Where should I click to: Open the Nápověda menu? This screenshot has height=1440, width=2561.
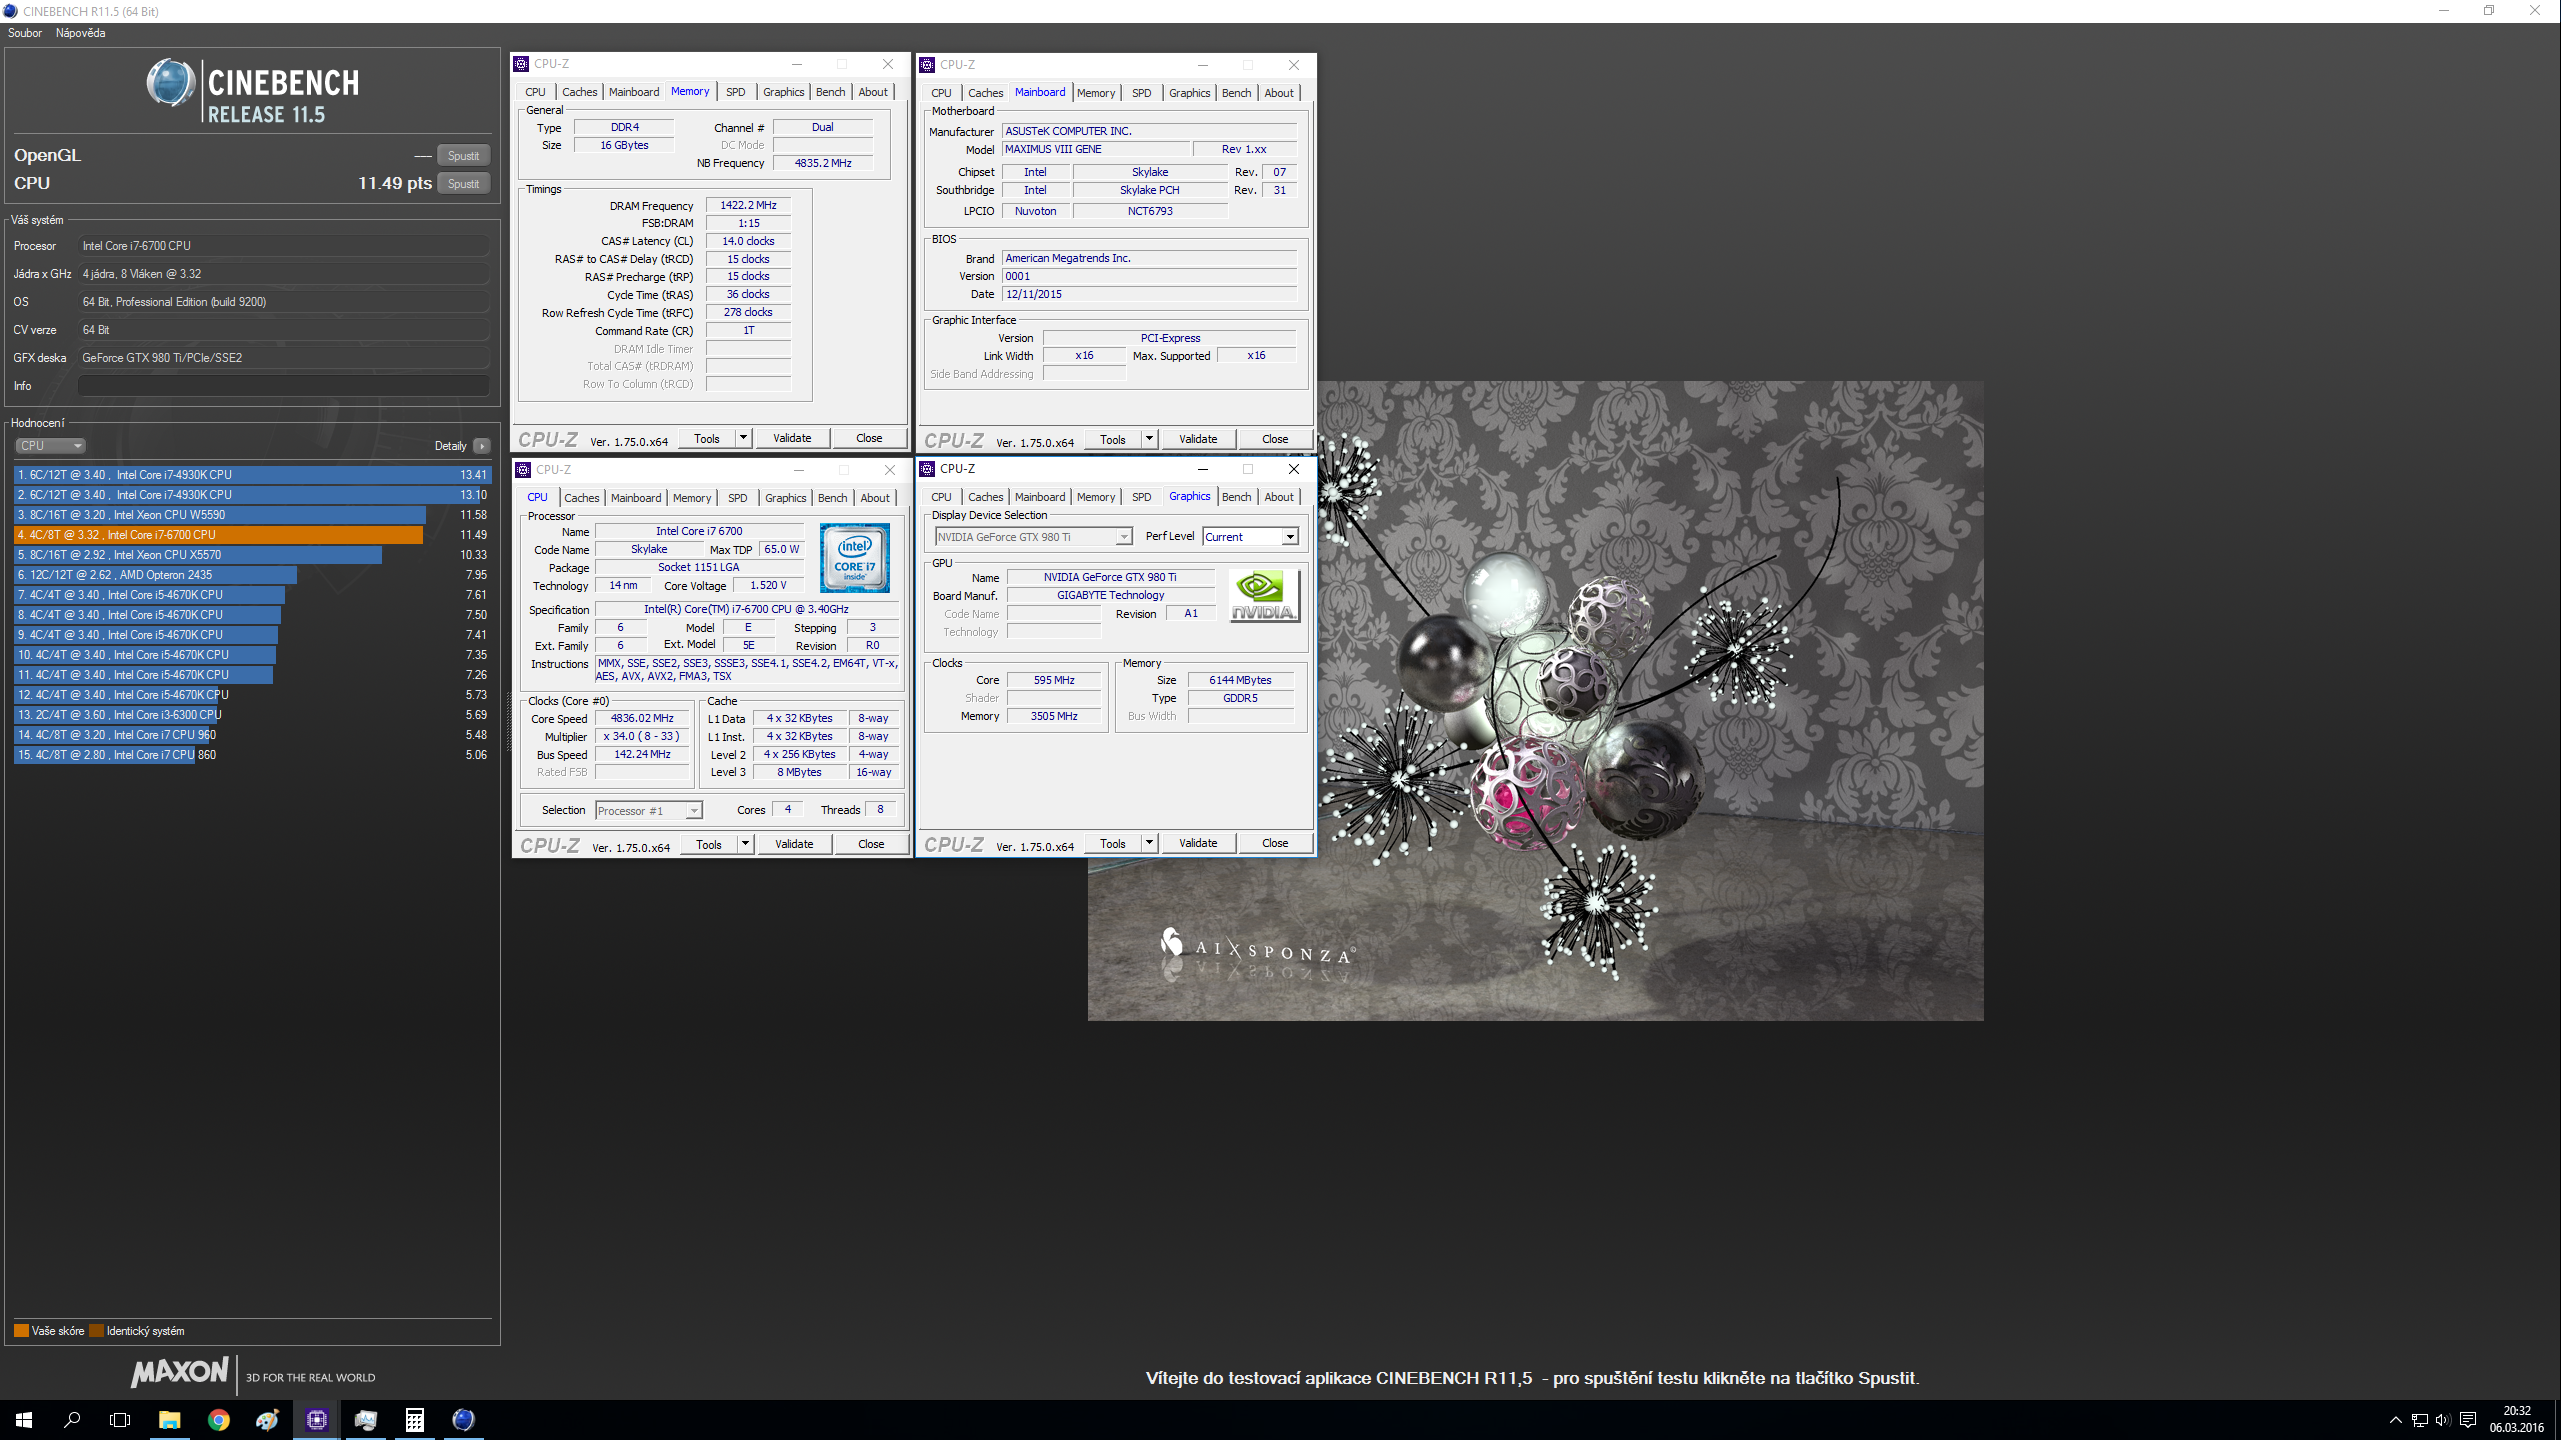click(x=80, y=33)
